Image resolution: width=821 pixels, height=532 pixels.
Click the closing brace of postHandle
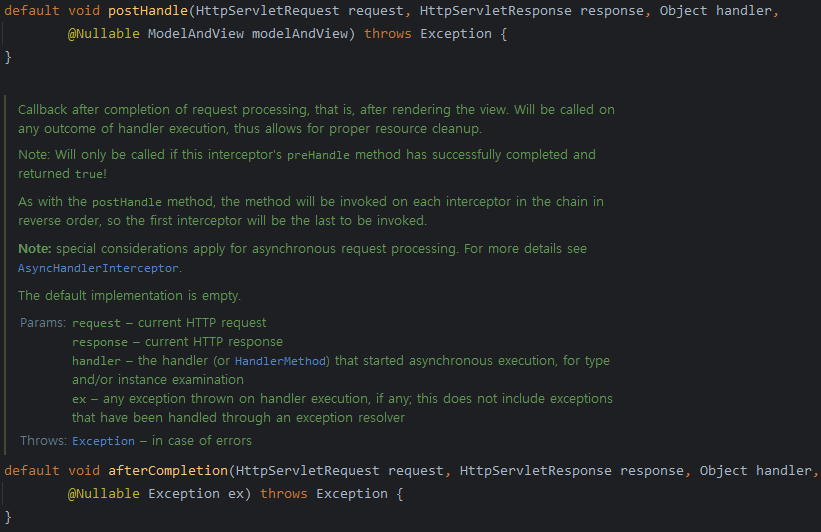pyautogui.click(x=8, y=57)
